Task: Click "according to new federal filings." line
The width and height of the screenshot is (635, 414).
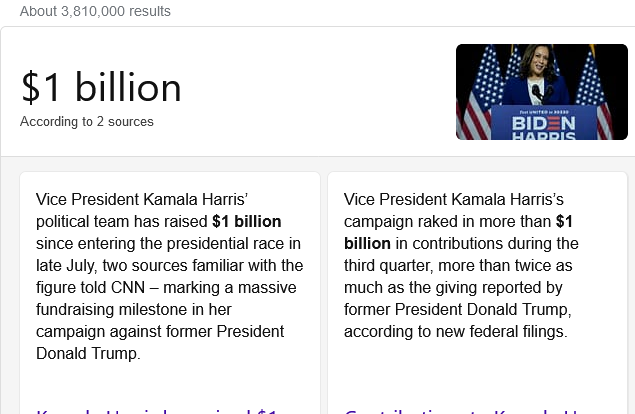Action: [x=455, y=331]
